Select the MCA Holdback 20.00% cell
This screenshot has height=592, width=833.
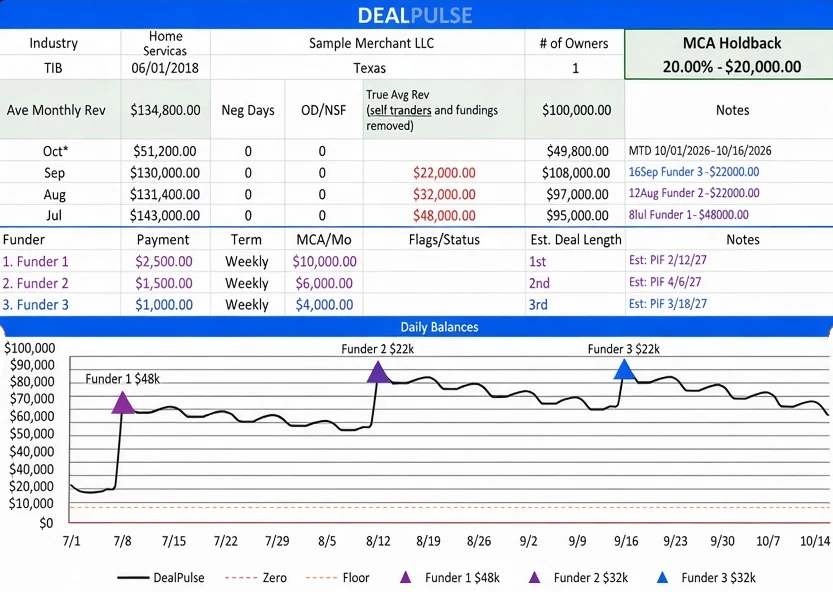coord(729,54)
